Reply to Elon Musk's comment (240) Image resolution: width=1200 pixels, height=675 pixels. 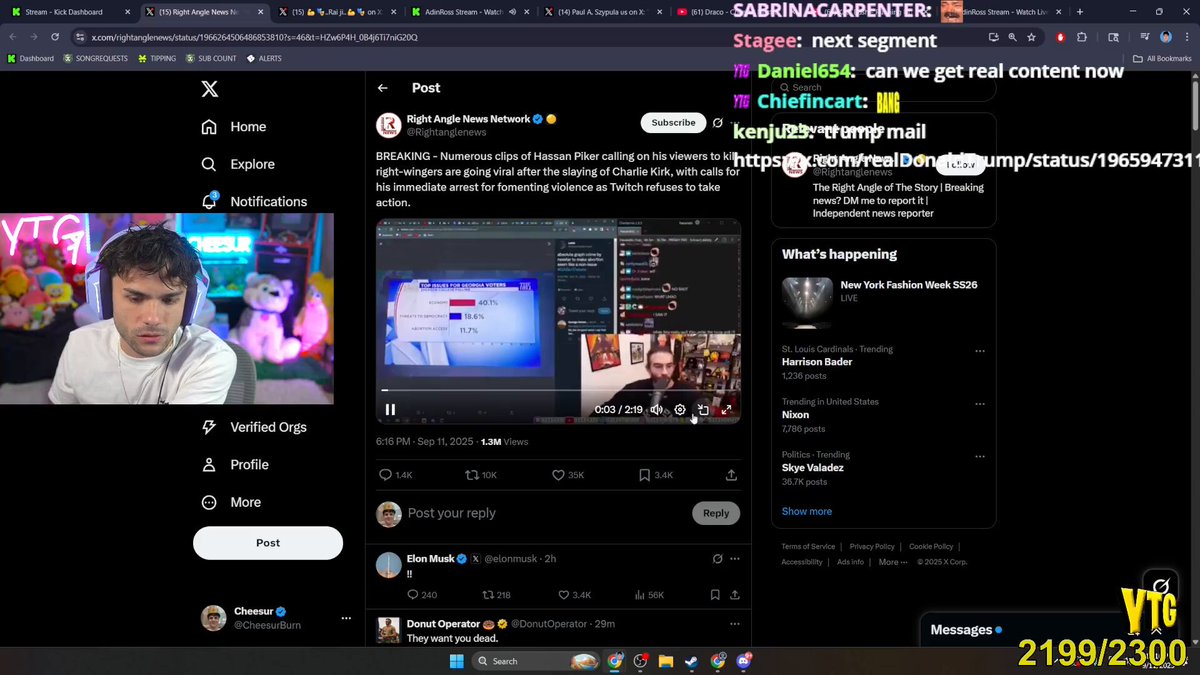pos(422,595)
